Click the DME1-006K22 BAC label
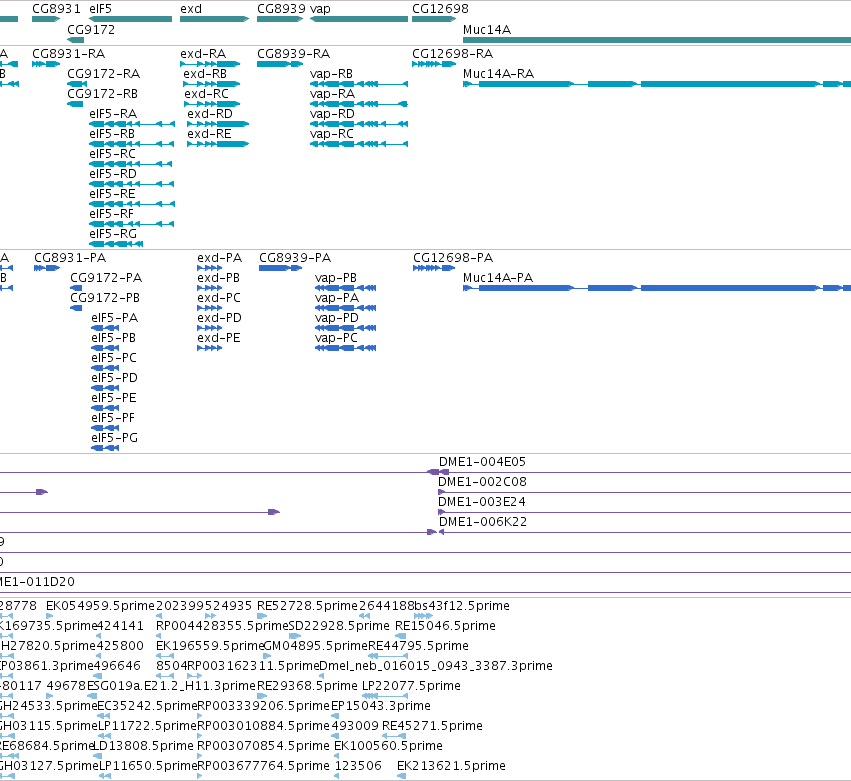The image size is (851, 781). tap(482, 522)
